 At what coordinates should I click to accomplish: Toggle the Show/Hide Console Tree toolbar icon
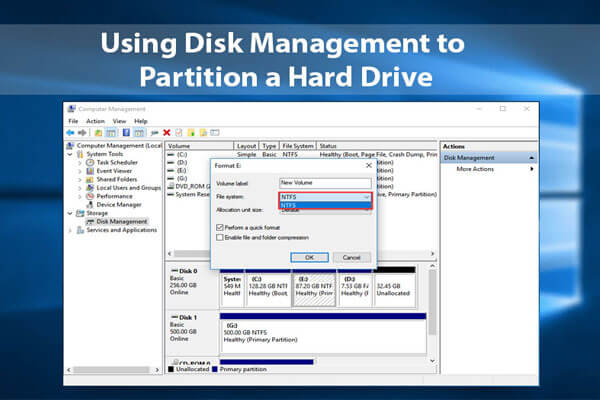click(111, 133)
